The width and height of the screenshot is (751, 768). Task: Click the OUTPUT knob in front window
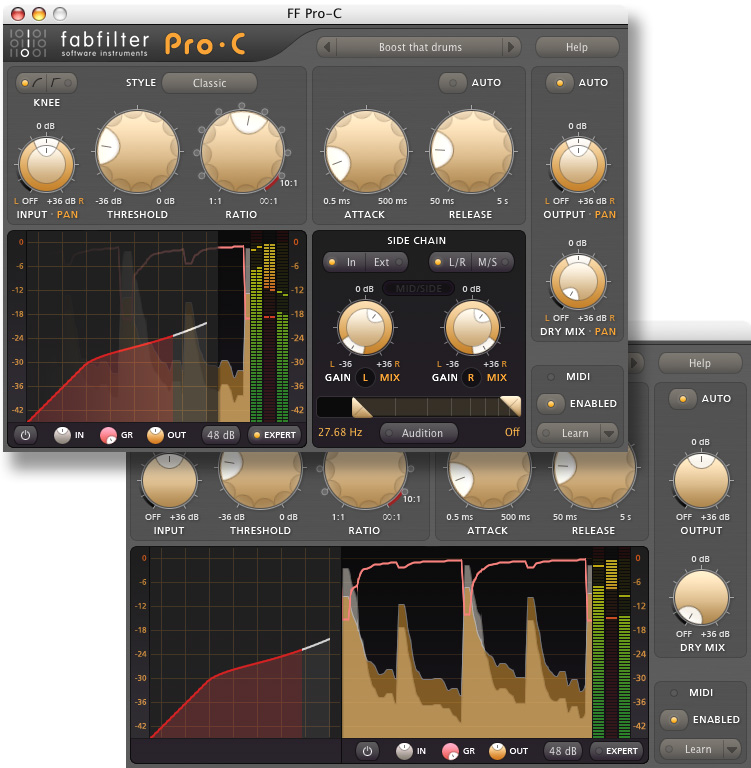click(x=578, y=165)
